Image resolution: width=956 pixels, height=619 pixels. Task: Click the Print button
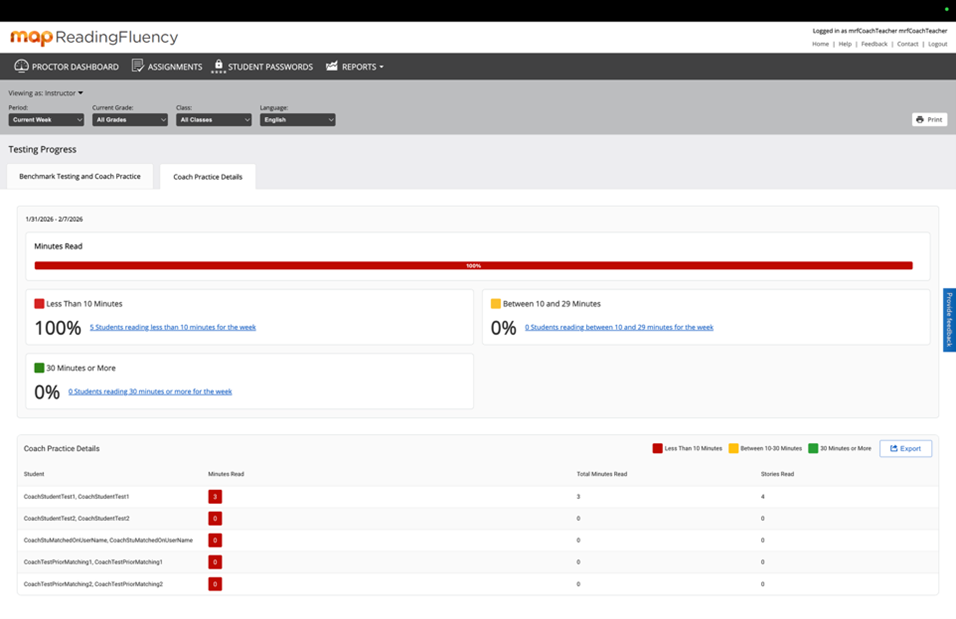(x=929, y=119)
